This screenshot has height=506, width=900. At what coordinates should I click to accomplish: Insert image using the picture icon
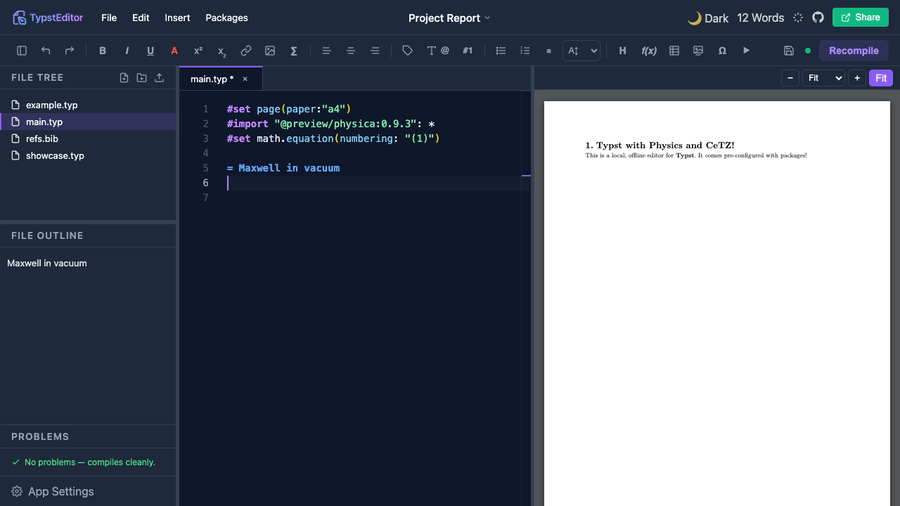pos(270,50)
